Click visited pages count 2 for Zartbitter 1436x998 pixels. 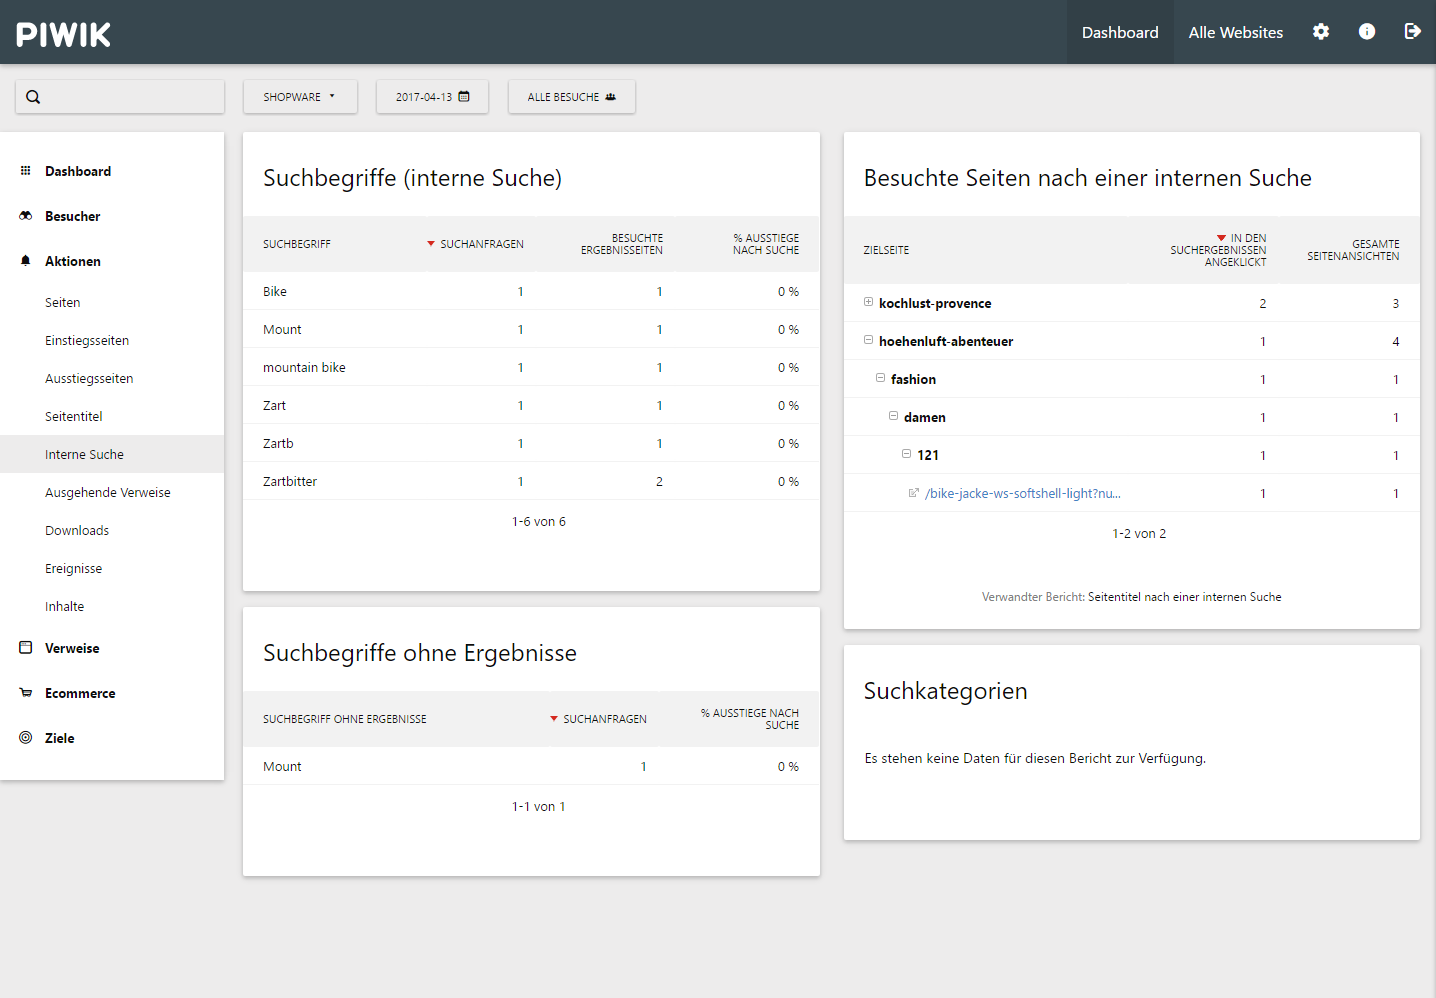click(x=659, y=481)
